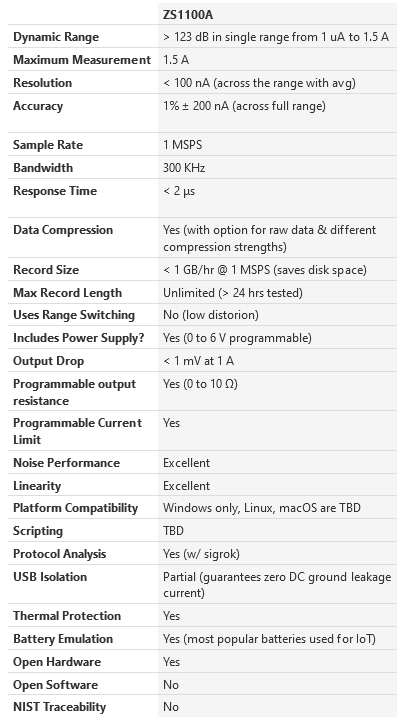
Task: Select the Uses Range Switching label
Action: tap(74, 315)
